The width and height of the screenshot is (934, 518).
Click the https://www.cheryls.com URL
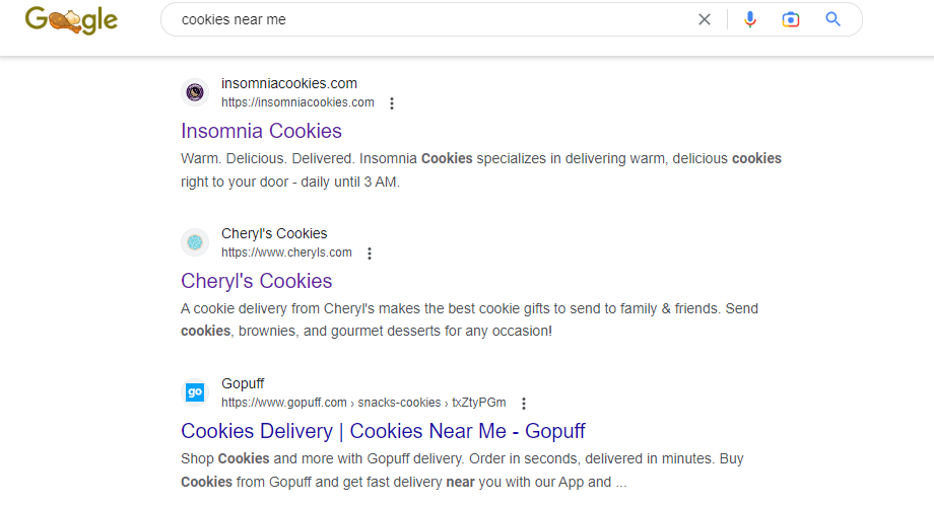[x=287, y=252]
